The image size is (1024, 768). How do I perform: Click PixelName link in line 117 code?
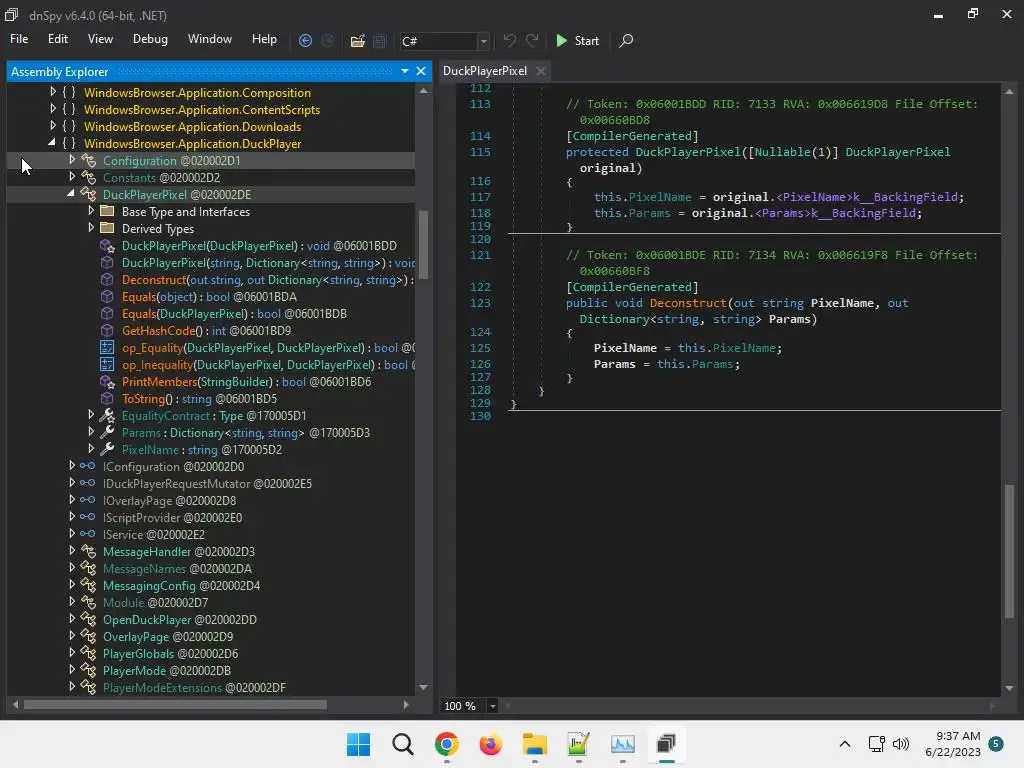click(660, 197)
